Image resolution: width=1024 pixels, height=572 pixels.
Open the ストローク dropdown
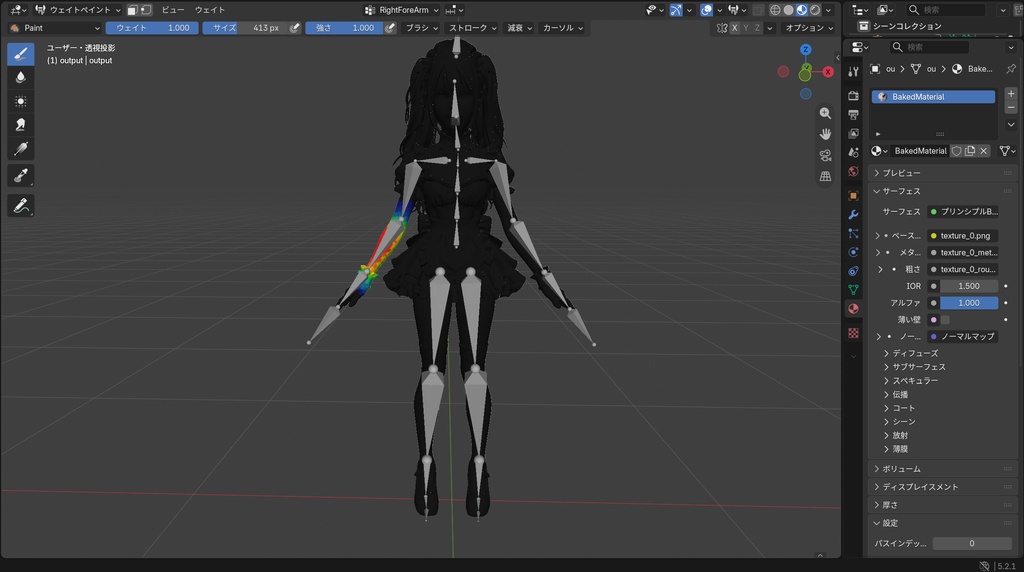[x=473, y=28]
